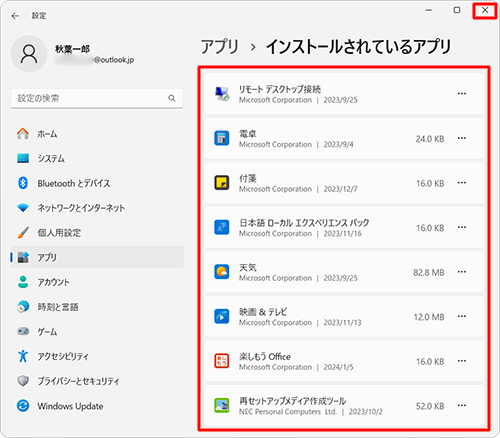Open 個人用設定 settings page

tap(97, 232)
